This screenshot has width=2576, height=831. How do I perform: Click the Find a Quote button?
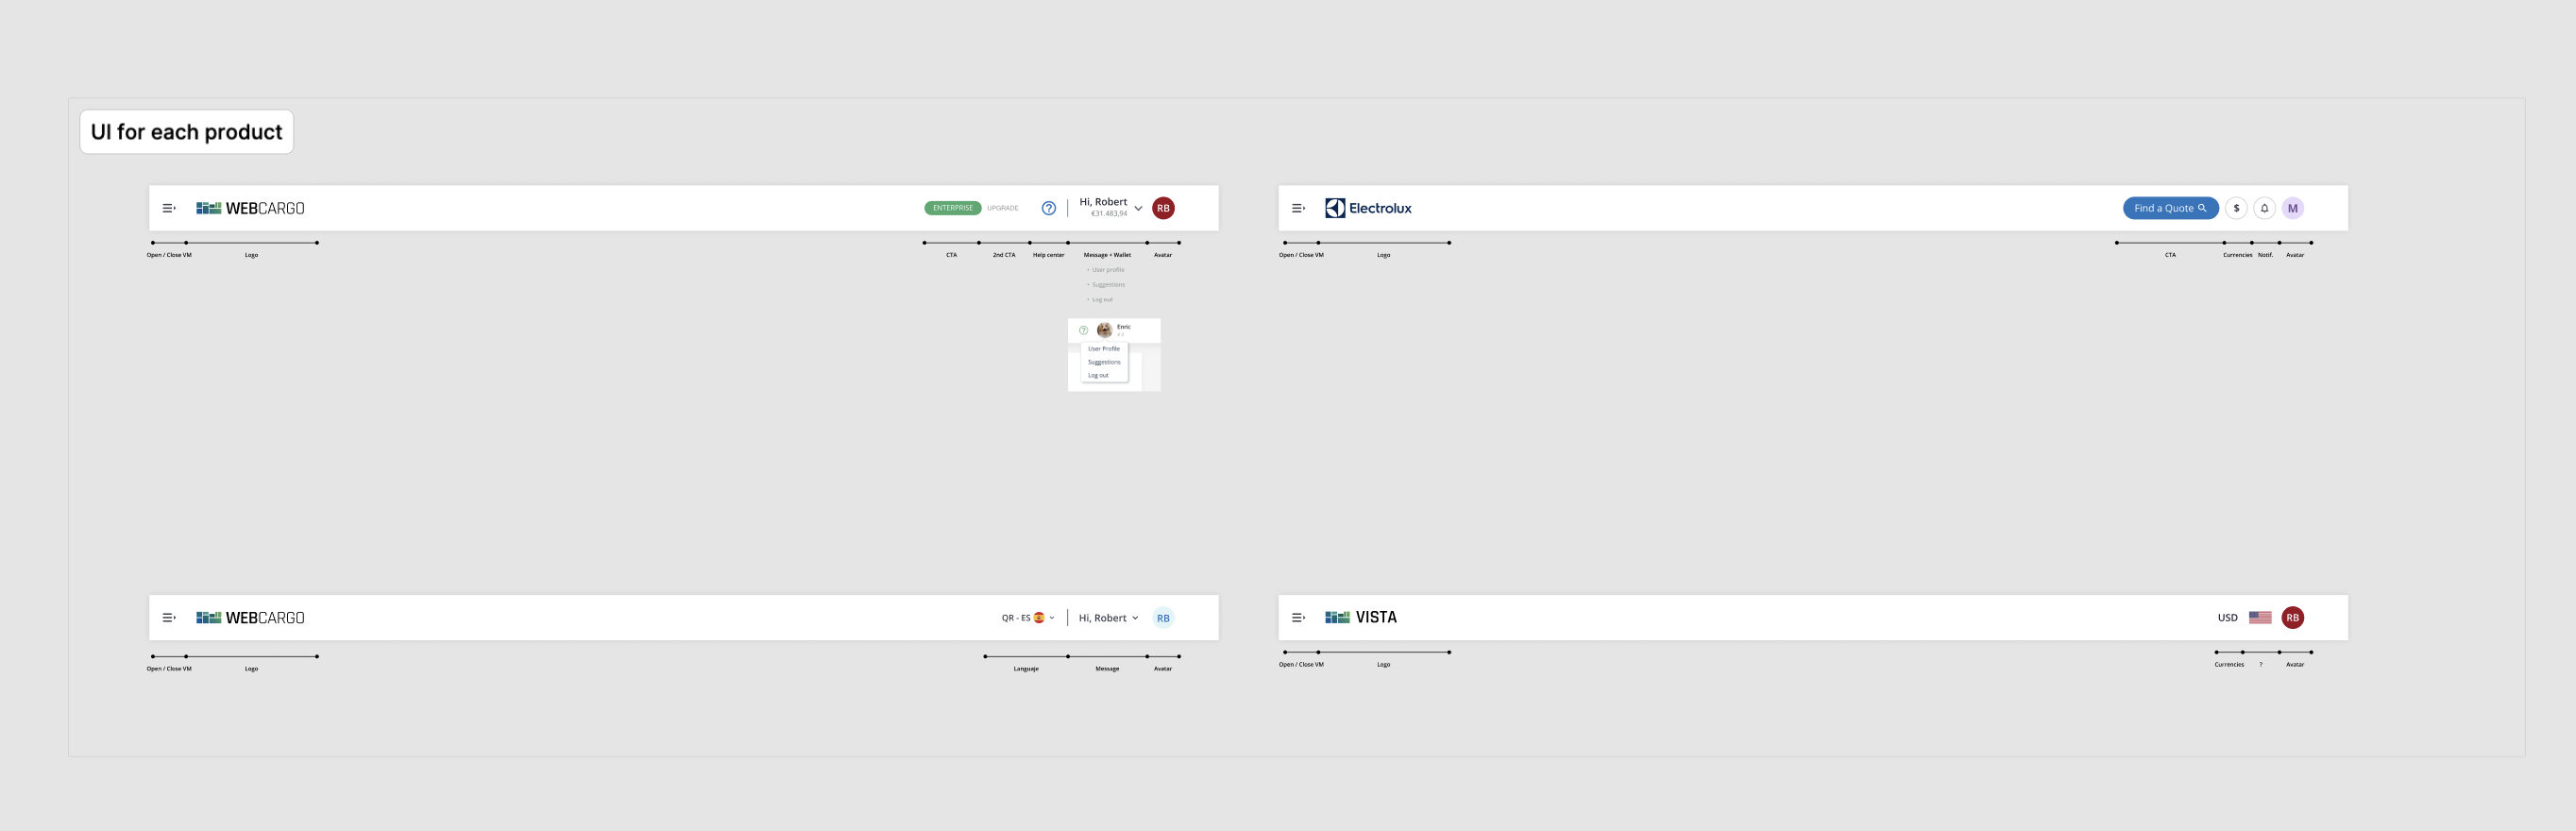[2170, 208]
